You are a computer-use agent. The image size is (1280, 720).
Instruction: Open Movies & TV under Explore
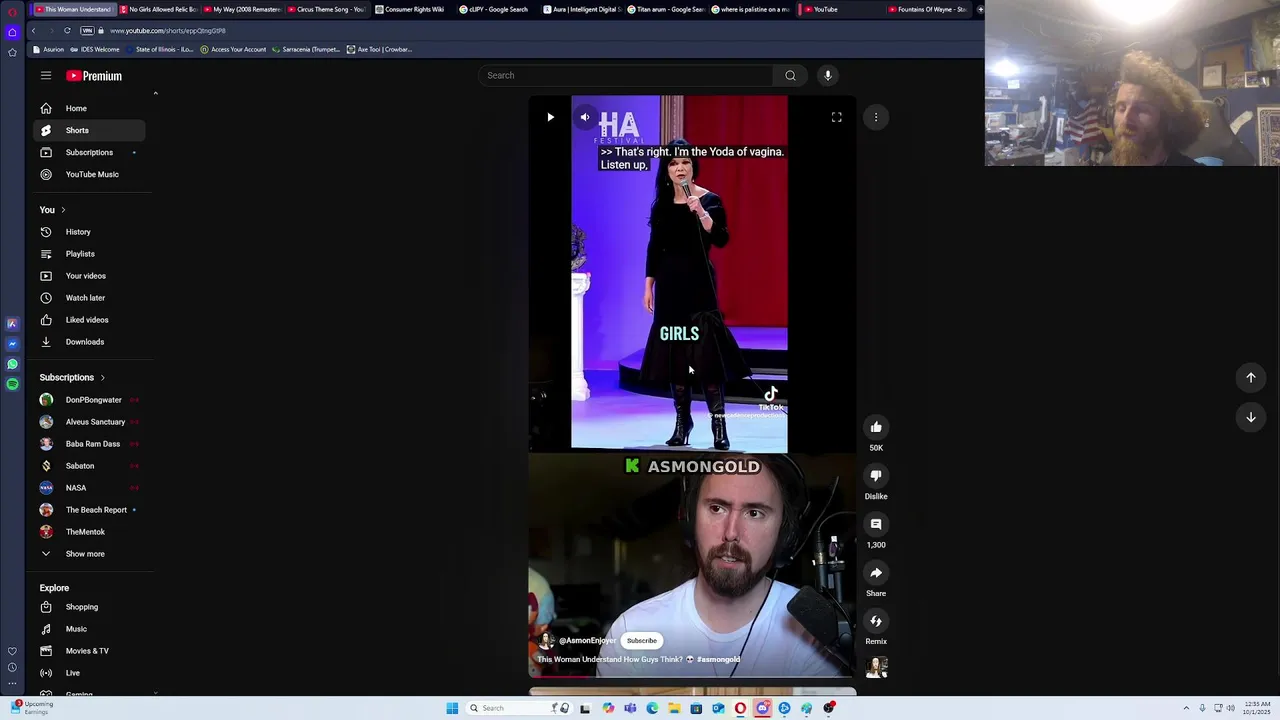point(89,651)
